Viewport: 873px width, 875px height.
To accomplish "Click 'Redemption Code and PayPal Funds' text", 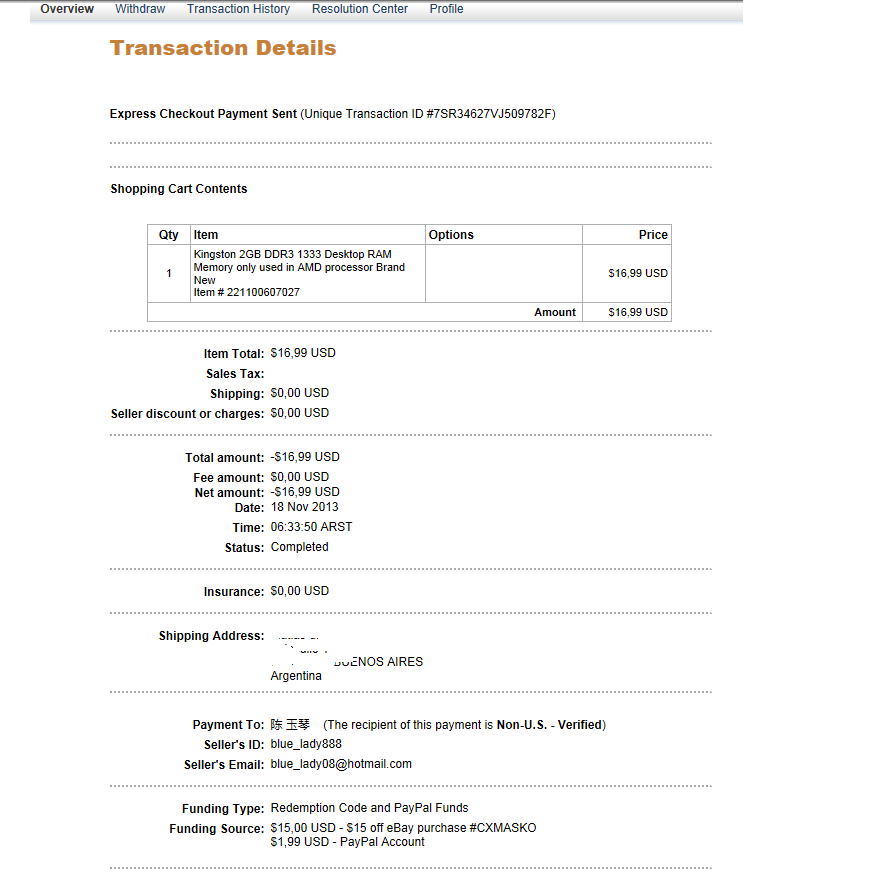I will pos(370,808).
